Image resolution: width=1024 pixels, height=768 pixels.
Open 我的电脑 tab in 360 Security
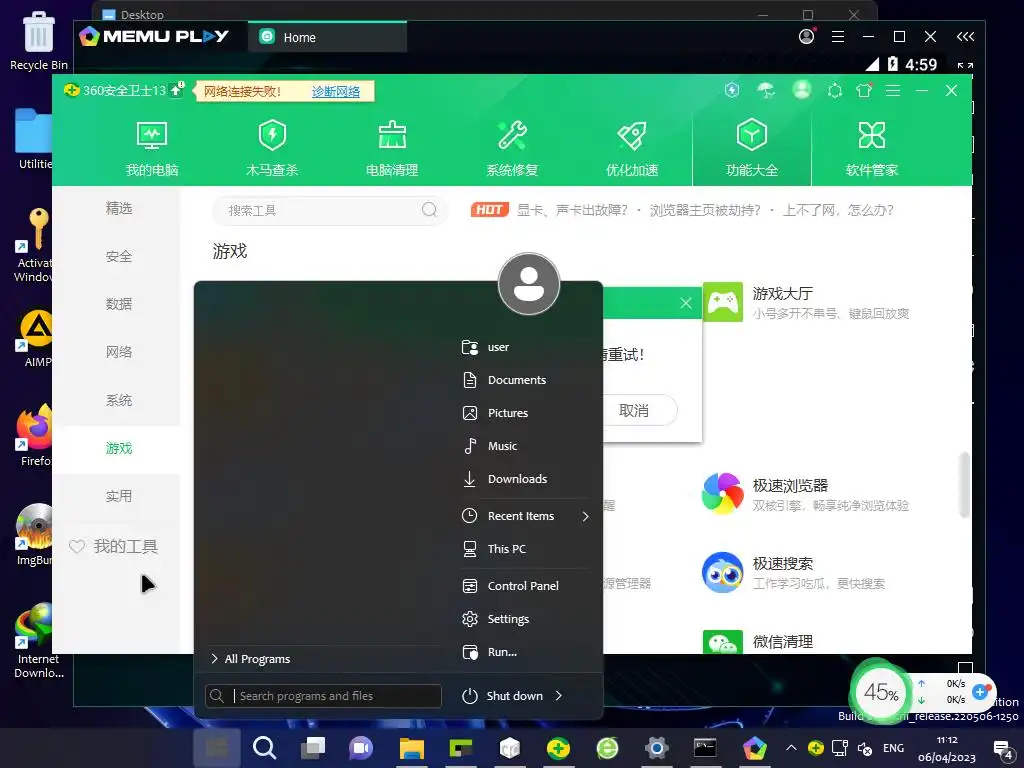(x=152, y=149)
